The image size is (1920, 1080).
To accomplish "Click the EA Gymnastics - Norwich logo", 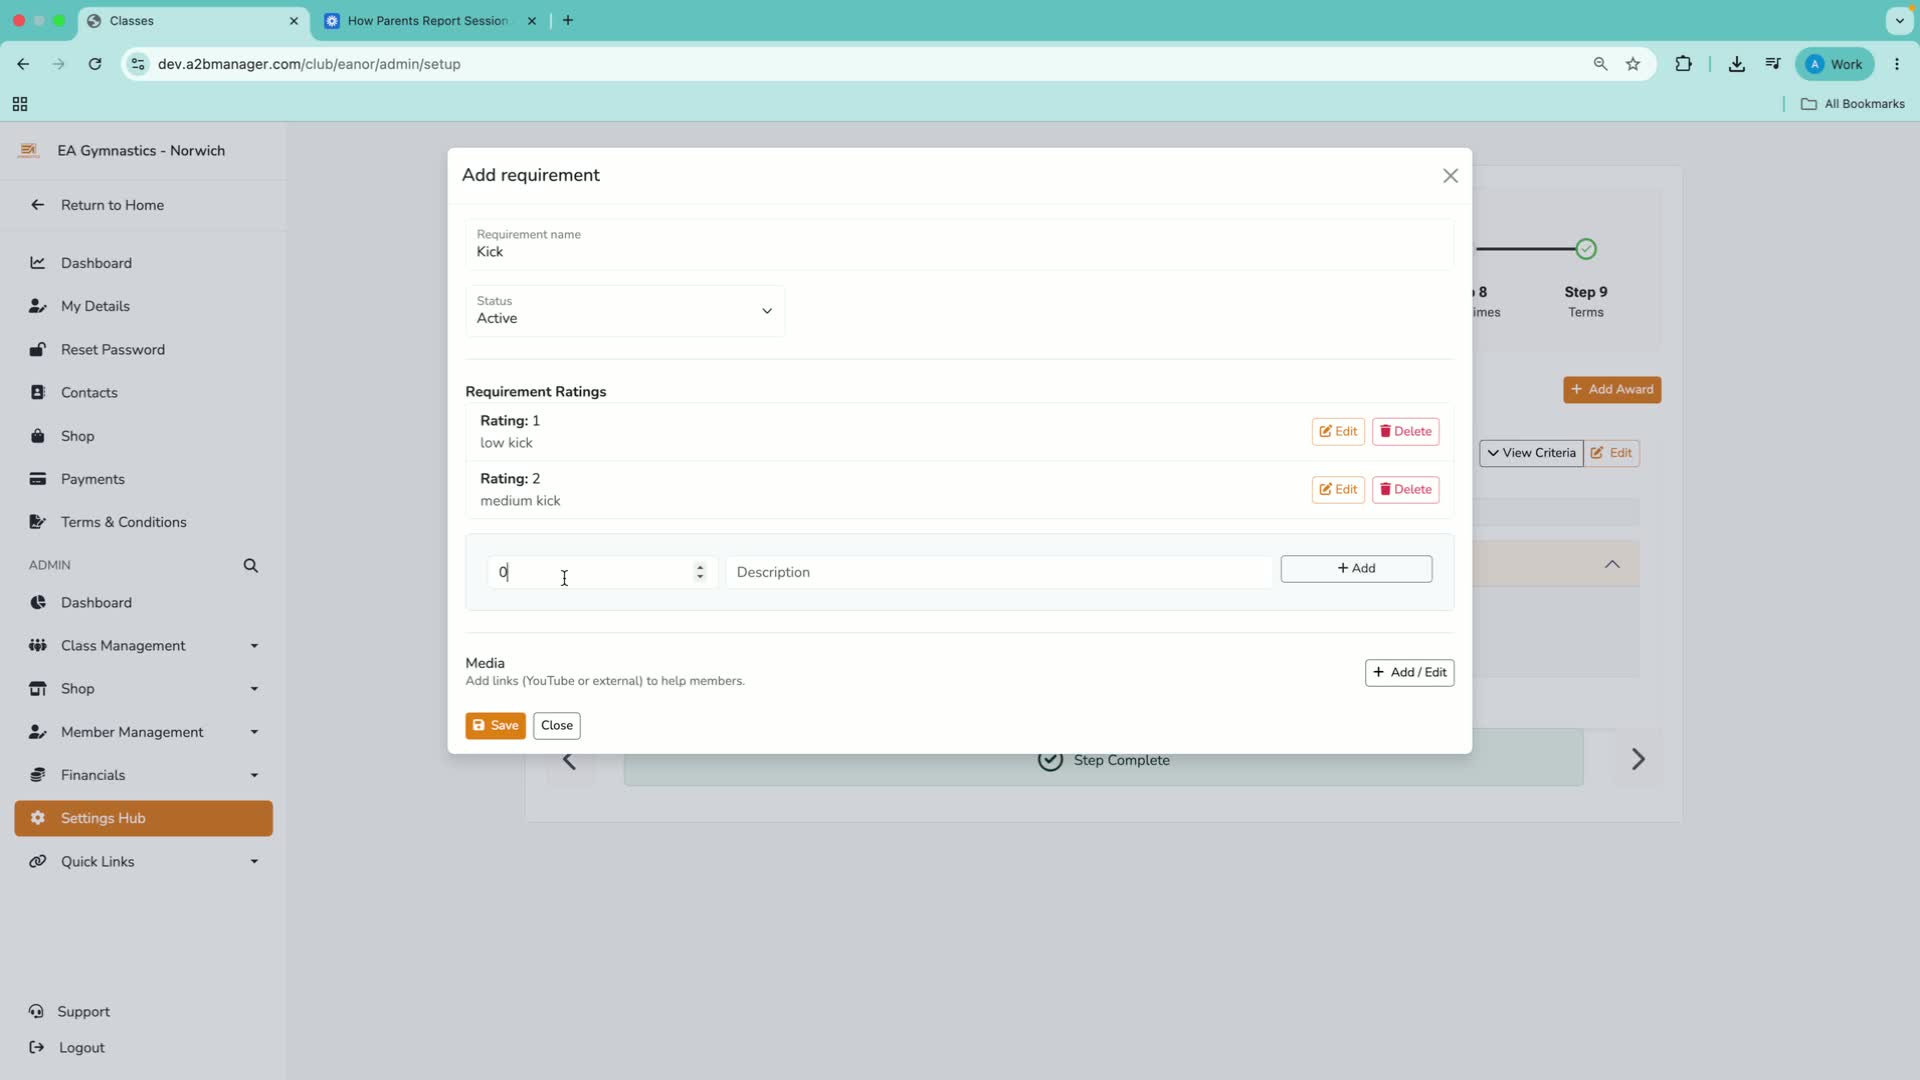I will (29, 151).
